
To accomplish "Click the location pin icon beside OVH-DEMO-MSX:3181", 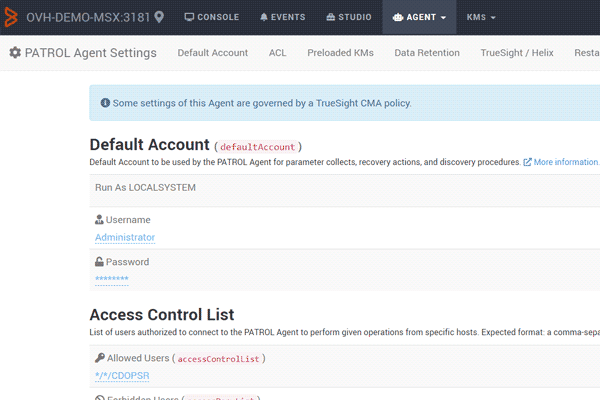I will [x=159, y=17].
